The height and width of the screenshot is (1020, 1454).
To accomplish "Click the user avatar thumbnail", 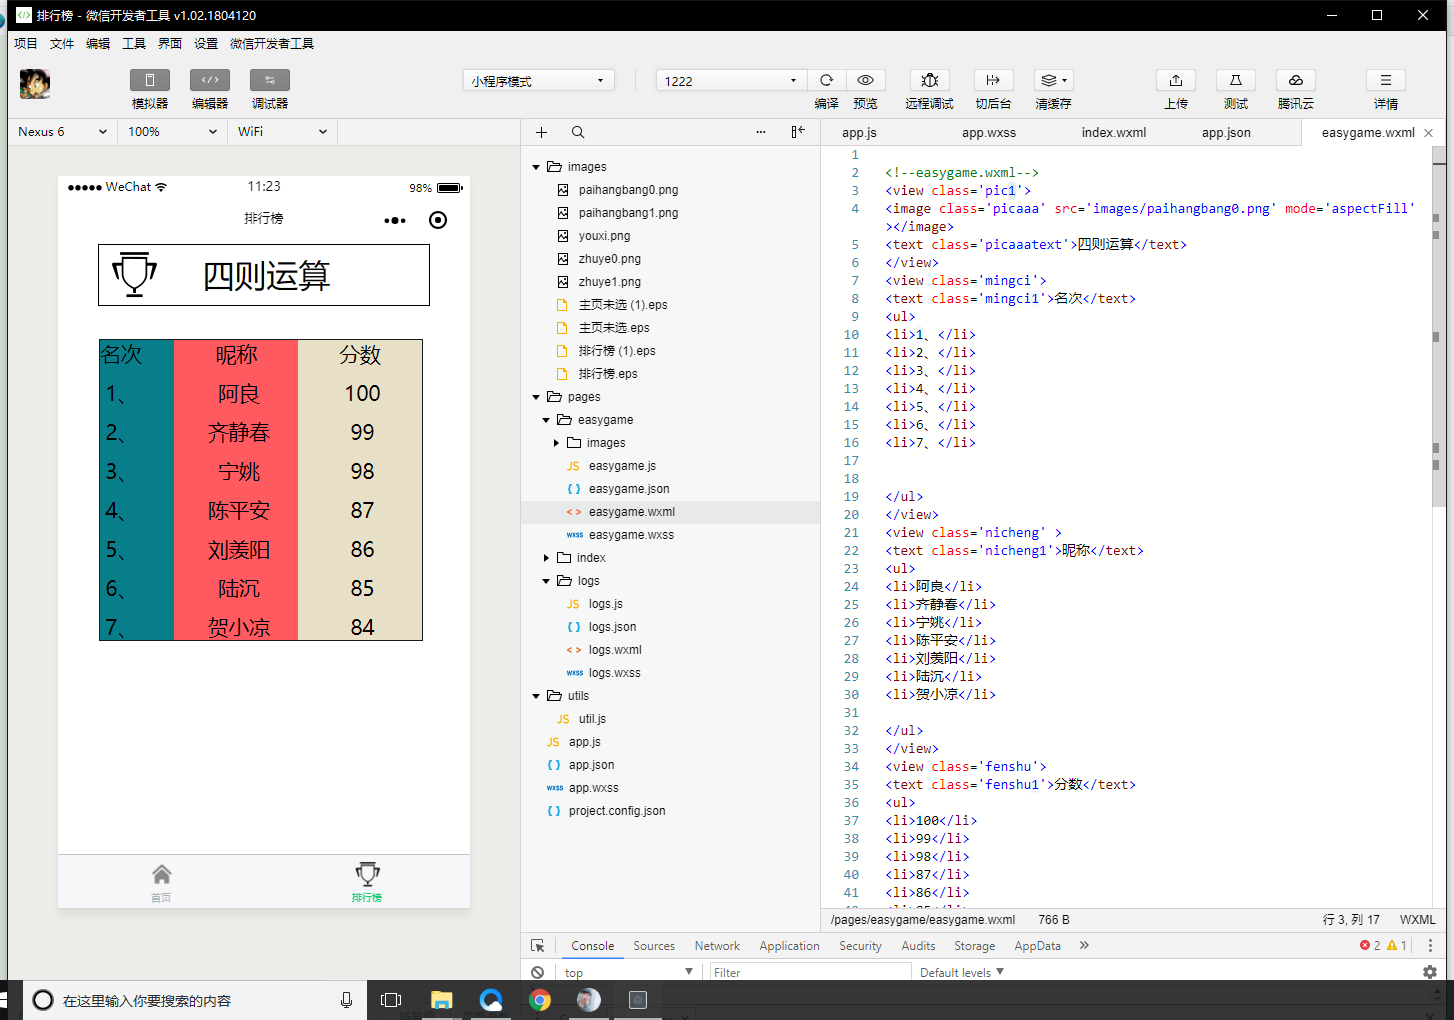I will [x=35, y=84].
